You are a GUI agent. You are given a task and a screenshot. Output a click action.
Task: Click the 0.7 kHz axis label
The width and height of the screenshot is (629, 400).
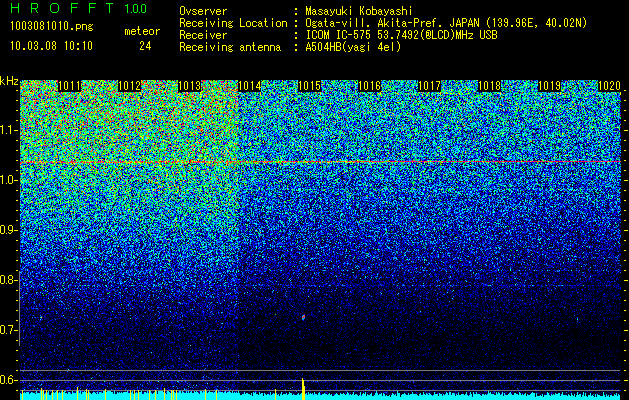[8, 330]
